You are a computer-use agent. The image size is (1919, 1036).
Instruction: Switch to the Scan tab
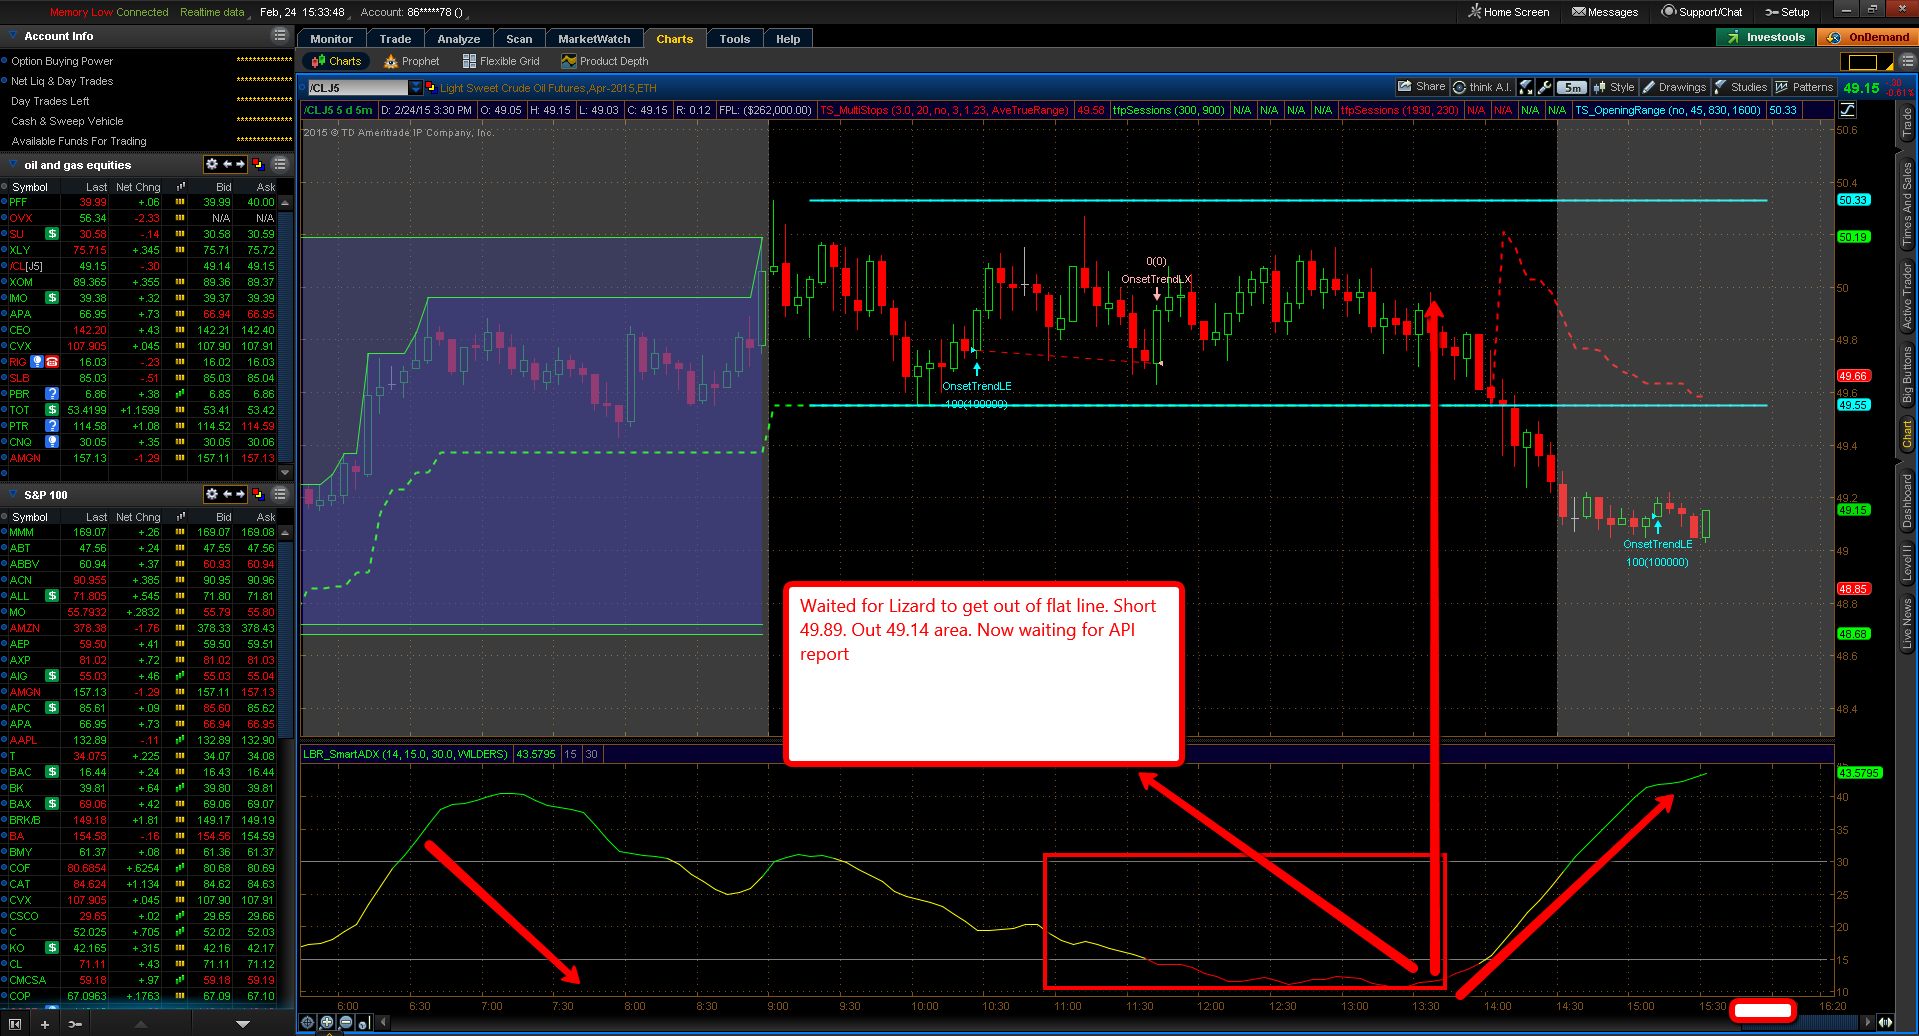pyautogui.click(x=519, y=39)
